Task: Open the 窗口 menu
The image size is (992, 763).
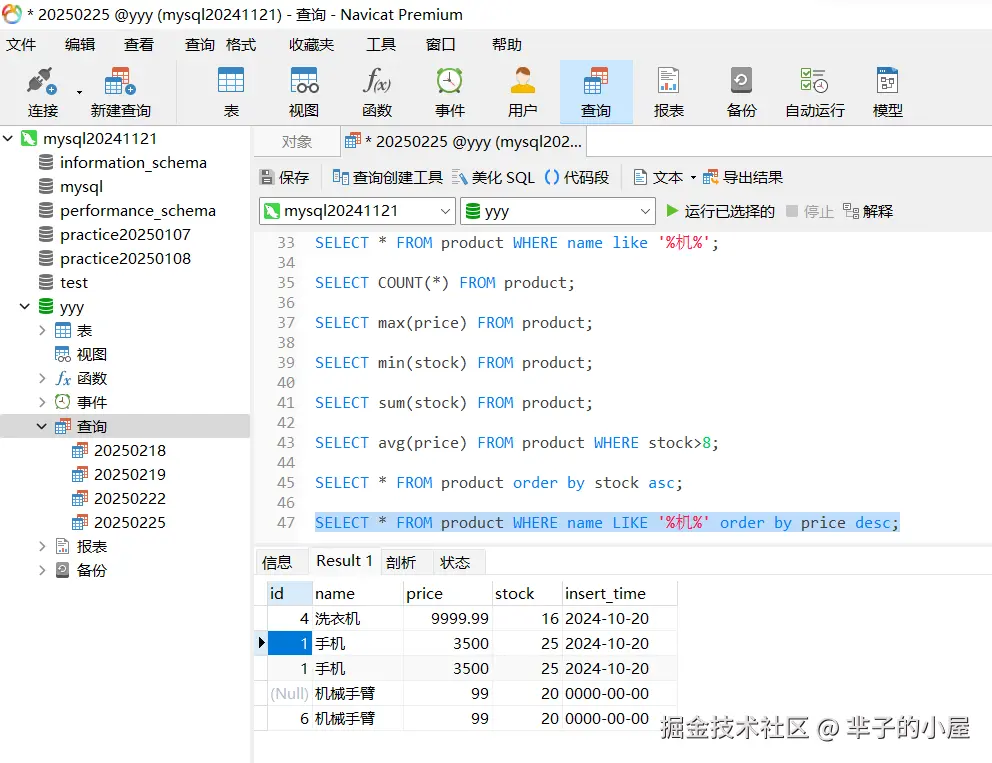Action: click(x=440, y=44)
